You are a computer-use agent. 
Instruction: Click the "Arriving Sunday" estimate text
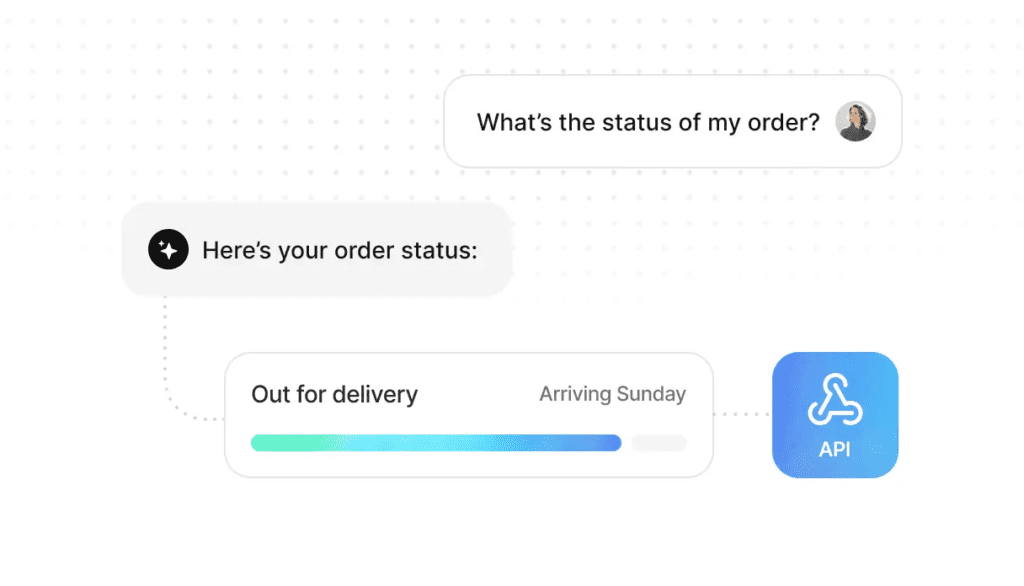[x=612, y=394]
